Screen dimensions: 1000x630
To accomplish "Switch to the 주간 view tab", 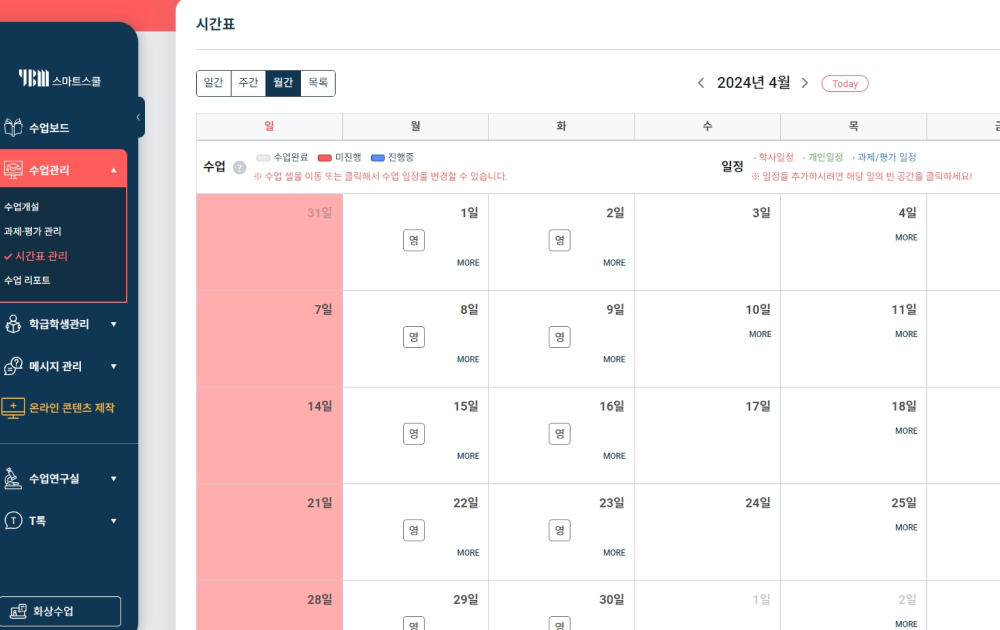I will [x=248, y=83].
